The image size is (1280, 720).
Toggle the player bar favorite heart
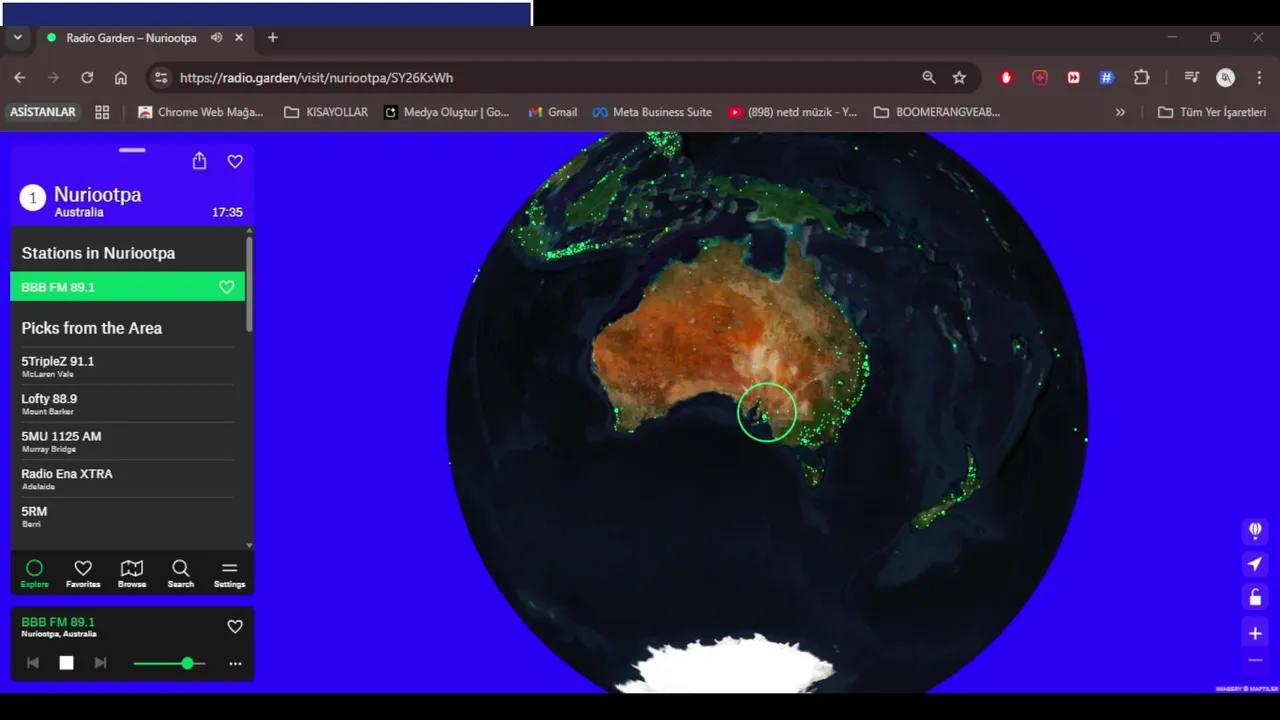[235, 627]
